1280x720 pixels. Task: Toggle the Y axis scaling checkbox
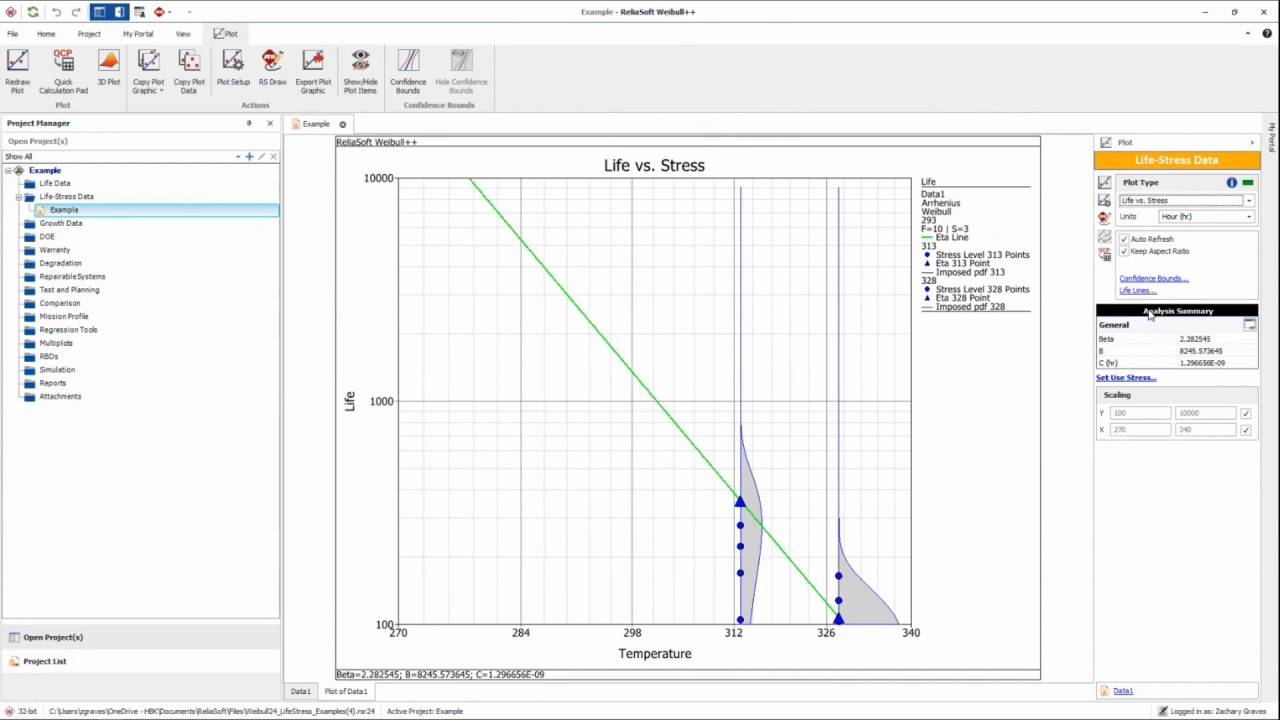[1245, 413]
